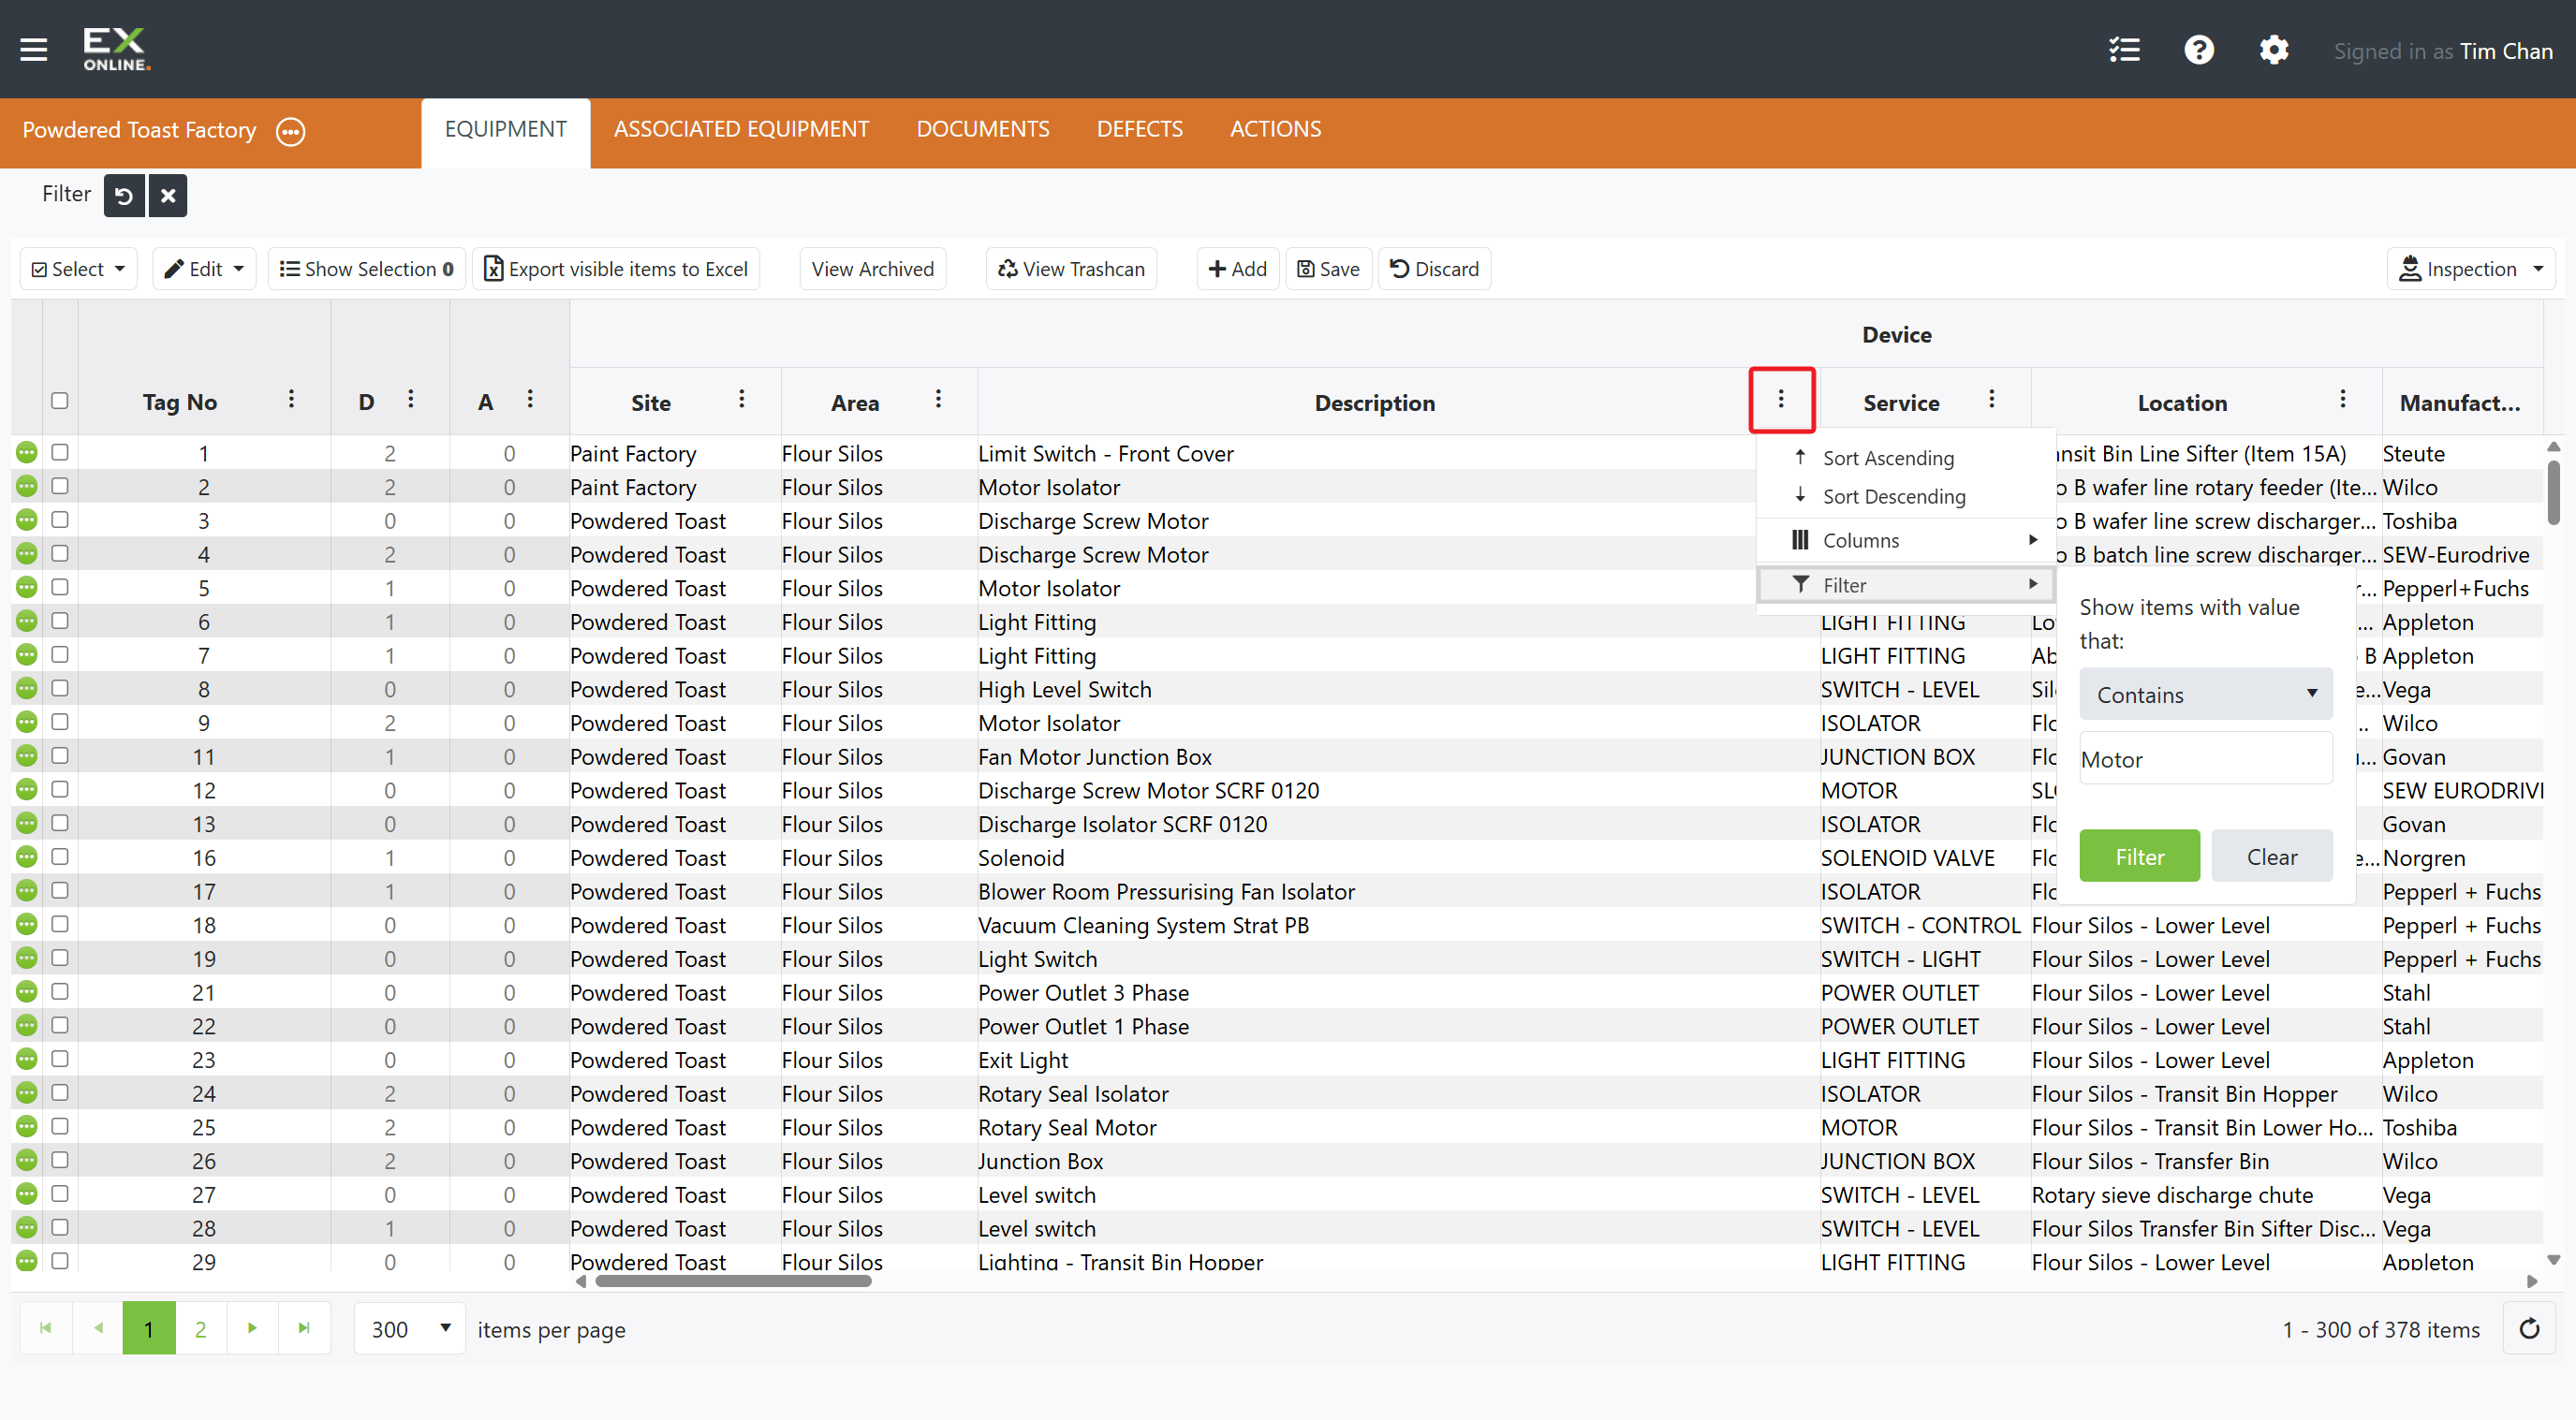
Task: Open the Tag No column menu icon
Action: click(x=291, y=399)
